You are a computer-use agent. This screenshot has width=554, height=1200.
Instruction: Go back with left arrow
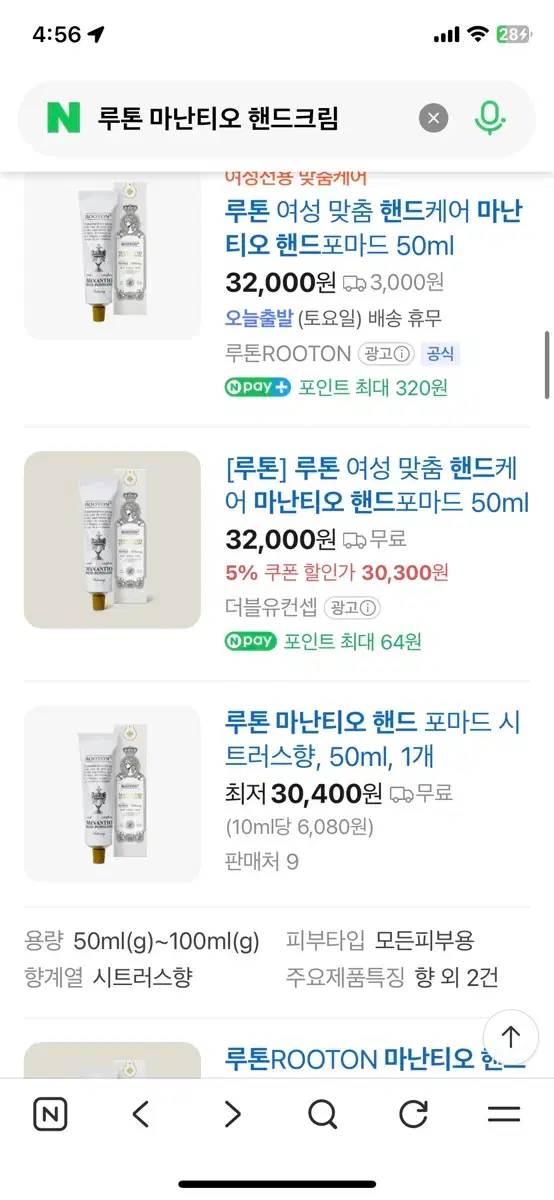click(141, 1114)
